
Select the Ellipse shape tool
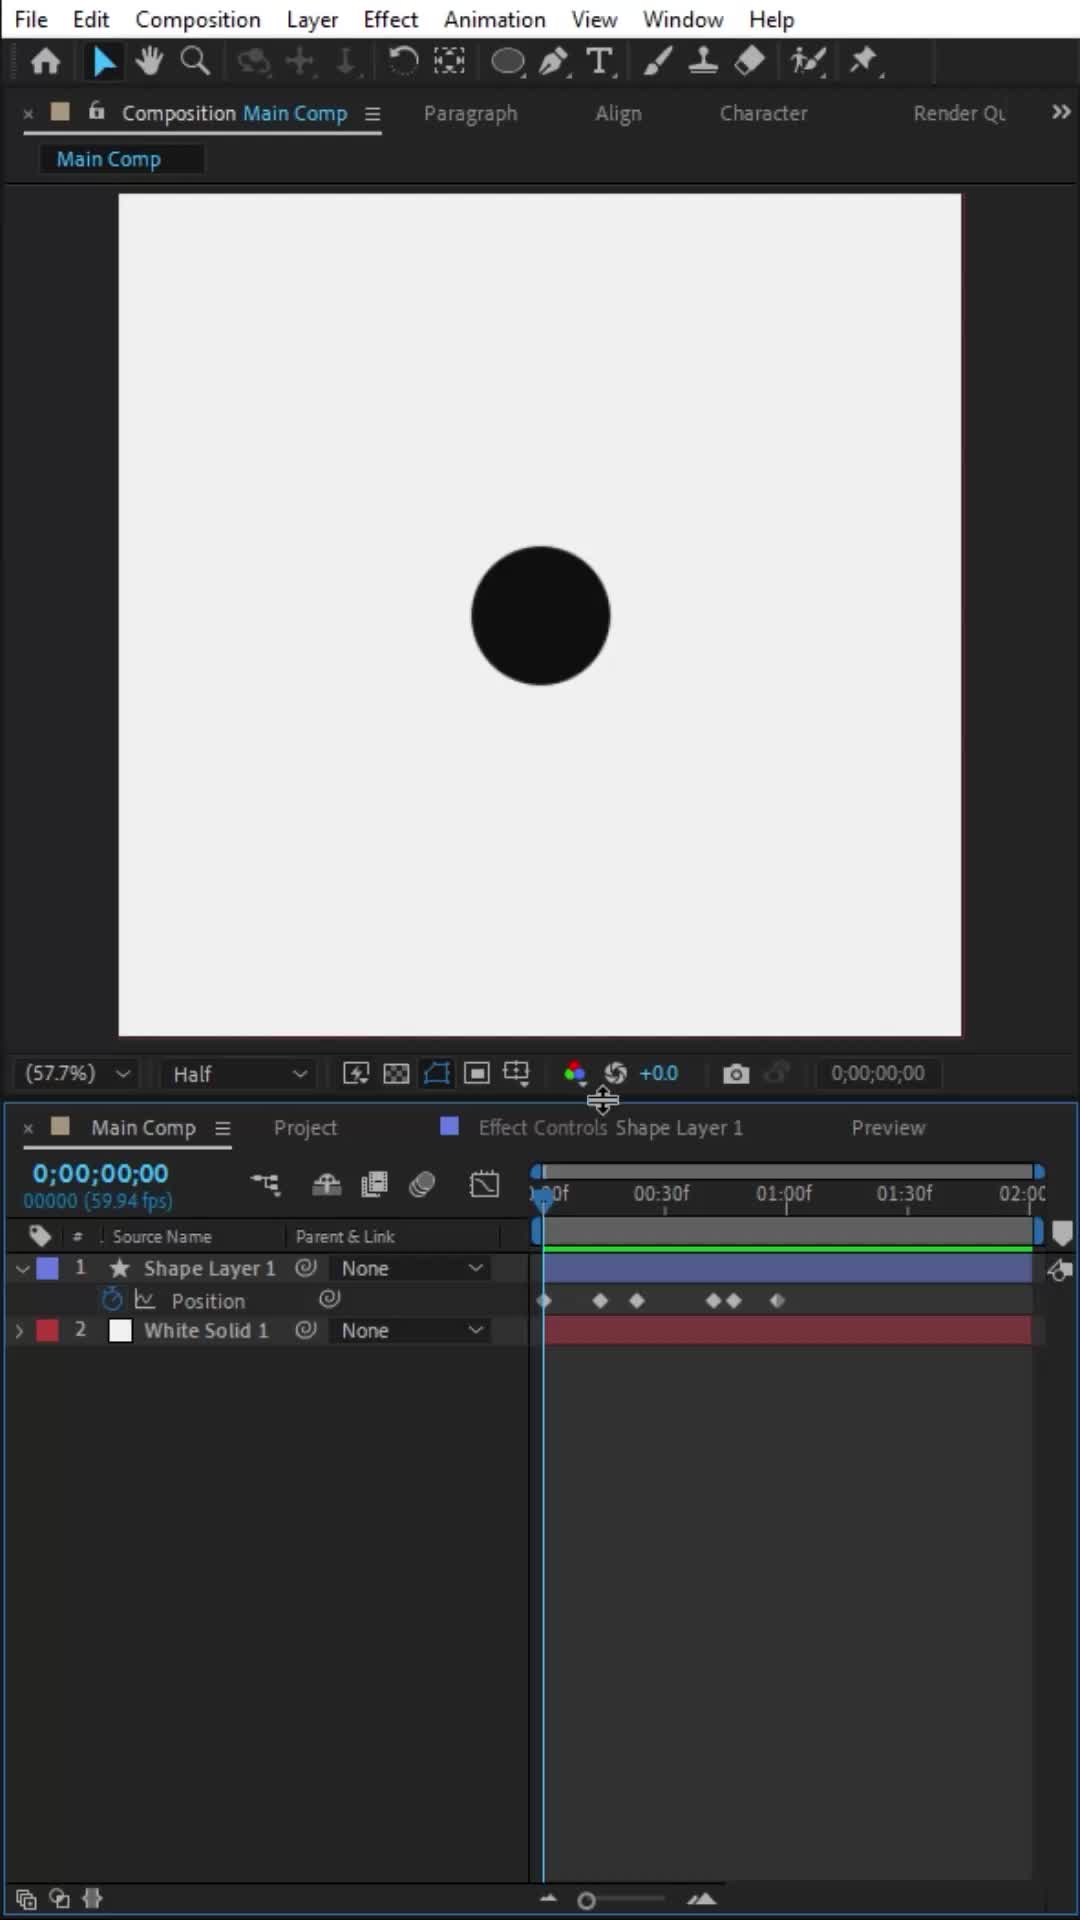click(507, 62)
